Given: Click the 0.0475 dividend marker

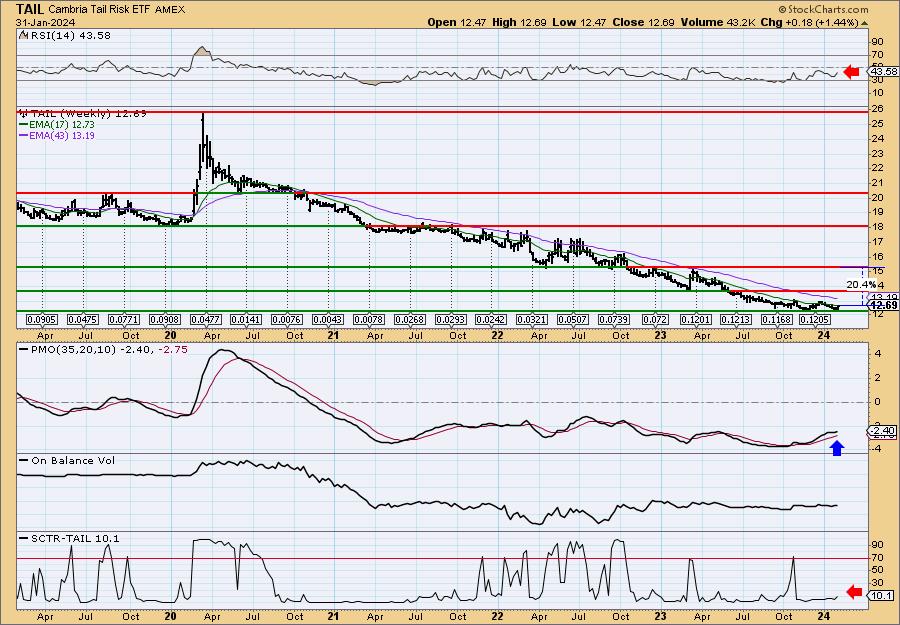Looking at the screenshot, I should click(84, 319).
